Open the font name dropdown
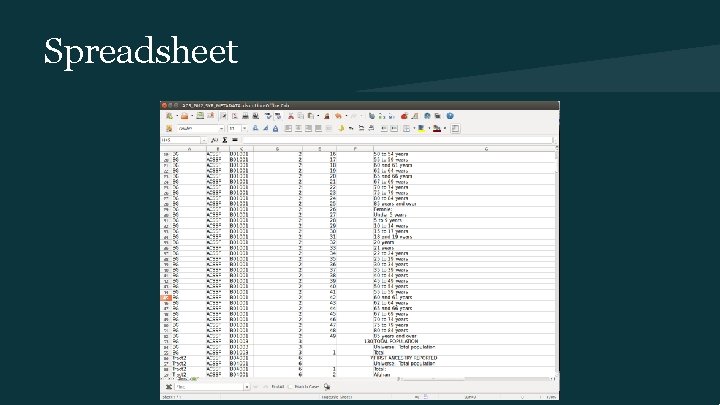The height and width of the screenshot is (405, 720). (222, 129)
